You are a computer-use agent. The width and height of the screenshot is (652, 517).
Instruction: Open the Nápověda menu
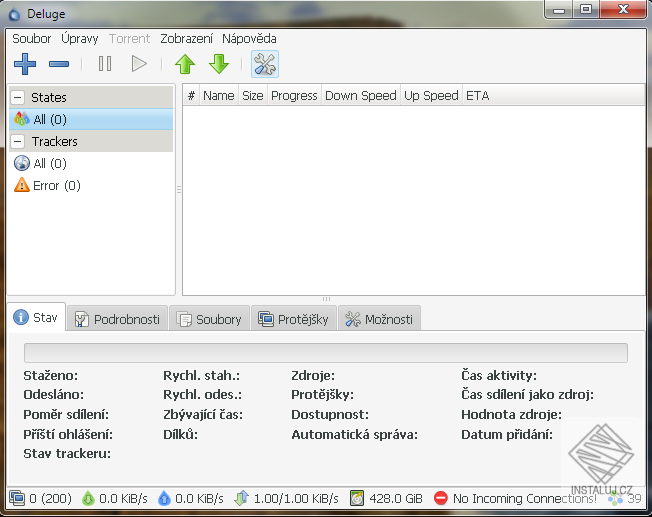click(x=249, y=39)
